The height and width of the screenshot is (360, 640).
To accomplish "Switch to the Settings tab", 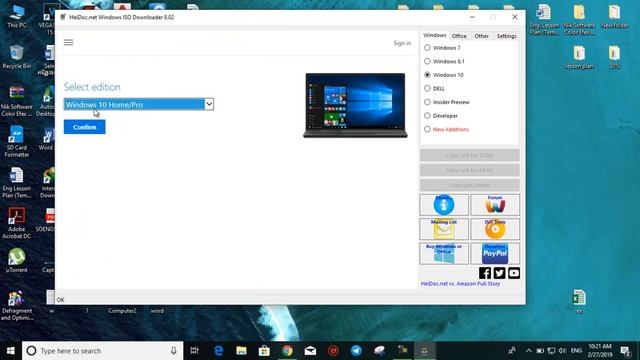I will tap(507, 36).
